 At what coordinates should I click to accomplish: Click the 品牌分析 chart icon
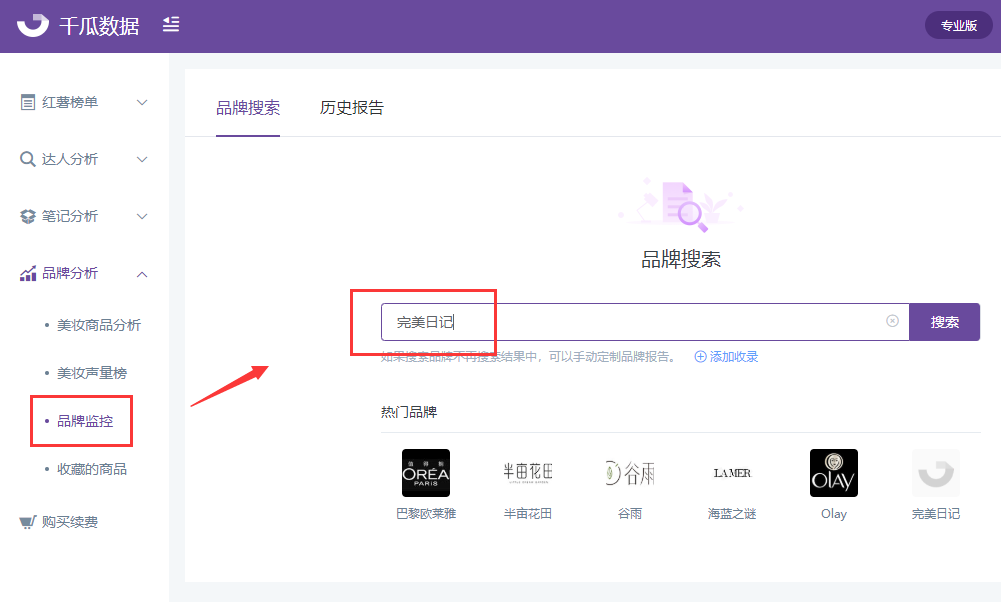tap(27, 273)
